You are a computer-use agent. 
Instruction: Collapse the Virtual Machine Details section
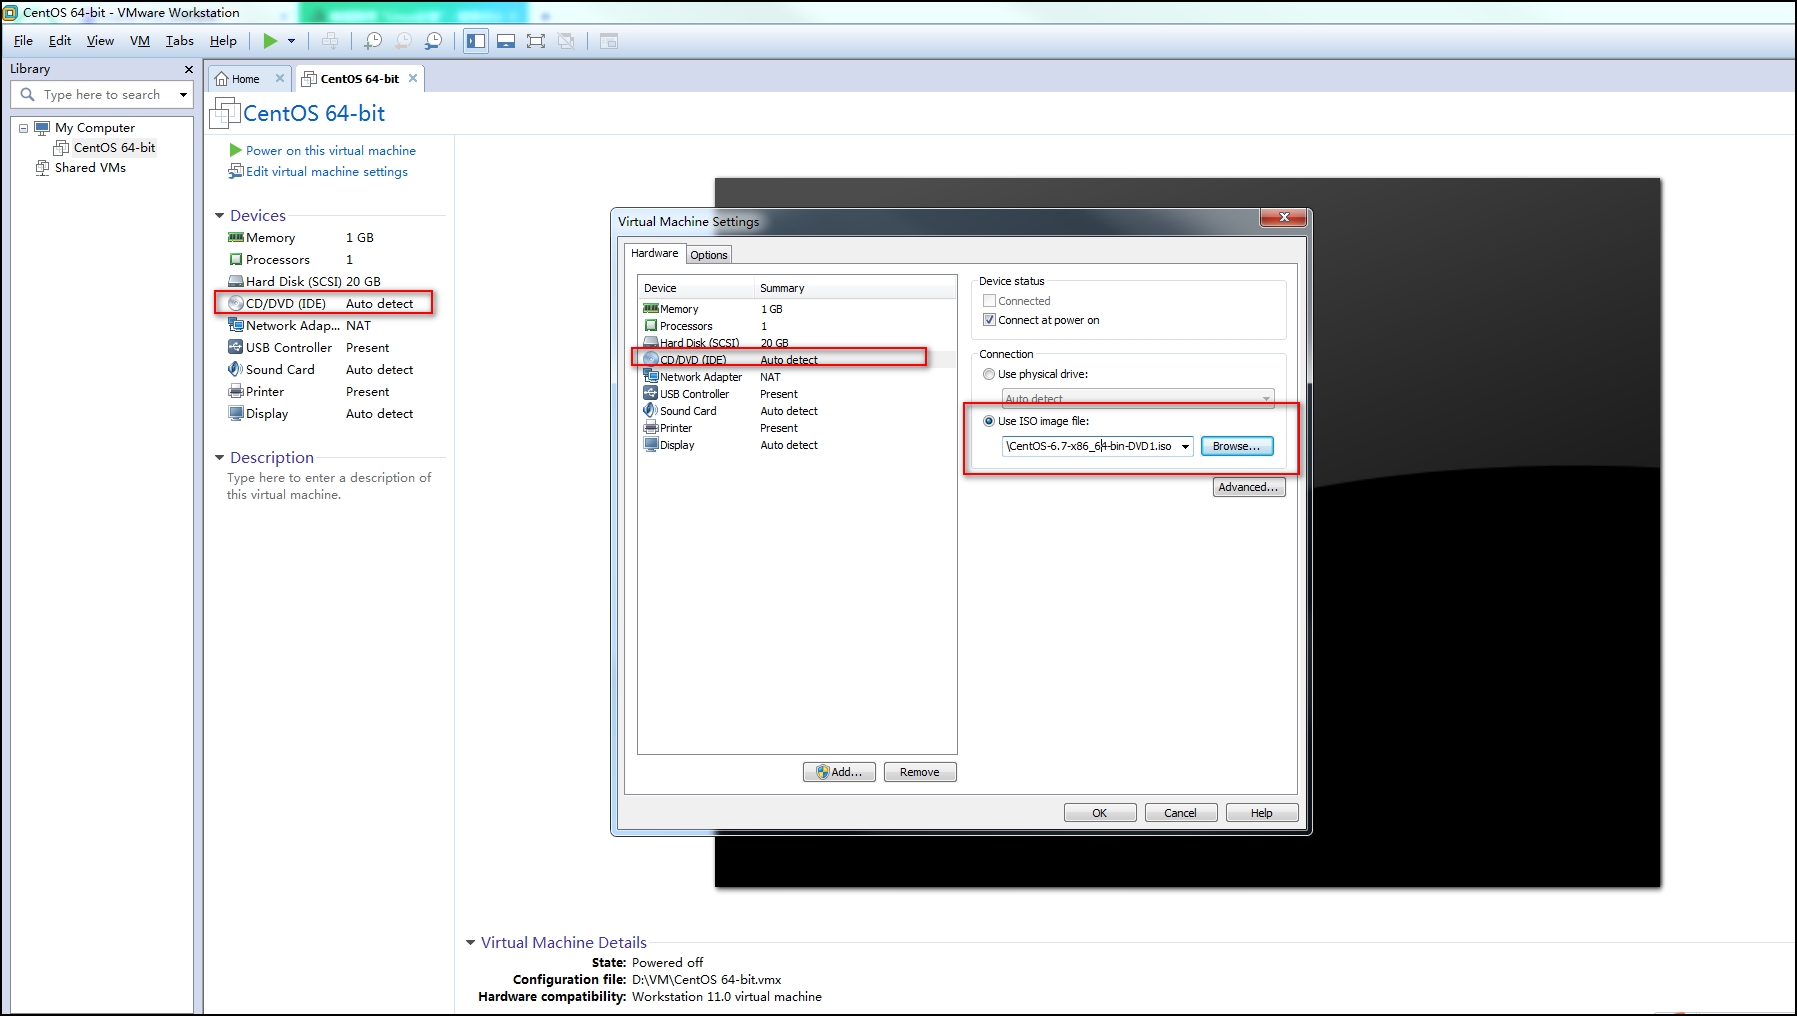(x=470, y=943)
